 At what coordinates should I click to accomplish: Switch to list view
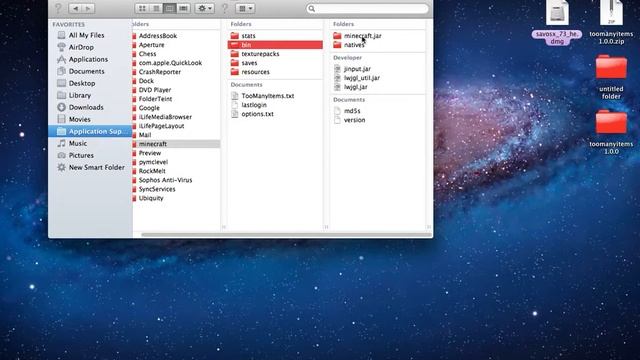pyautogui.click(x=156, y=8)
